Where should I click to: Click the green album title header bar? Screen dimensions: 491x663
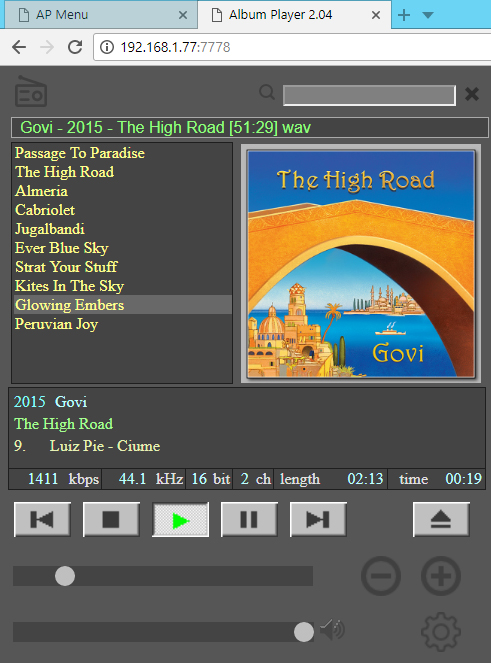click(x=250, y=128)
